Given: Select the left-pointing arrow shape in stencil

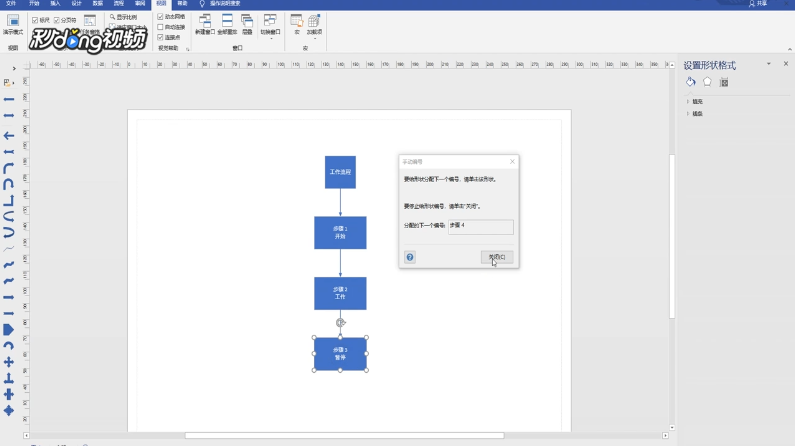Looking at the screenshot, I should click(x=9, y=135).
